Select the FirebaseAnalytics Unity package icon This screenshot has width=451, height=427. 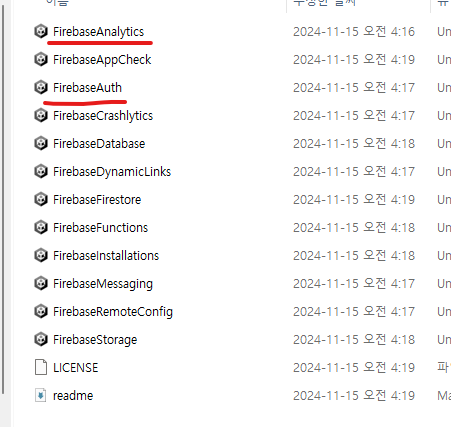(41, 31)
